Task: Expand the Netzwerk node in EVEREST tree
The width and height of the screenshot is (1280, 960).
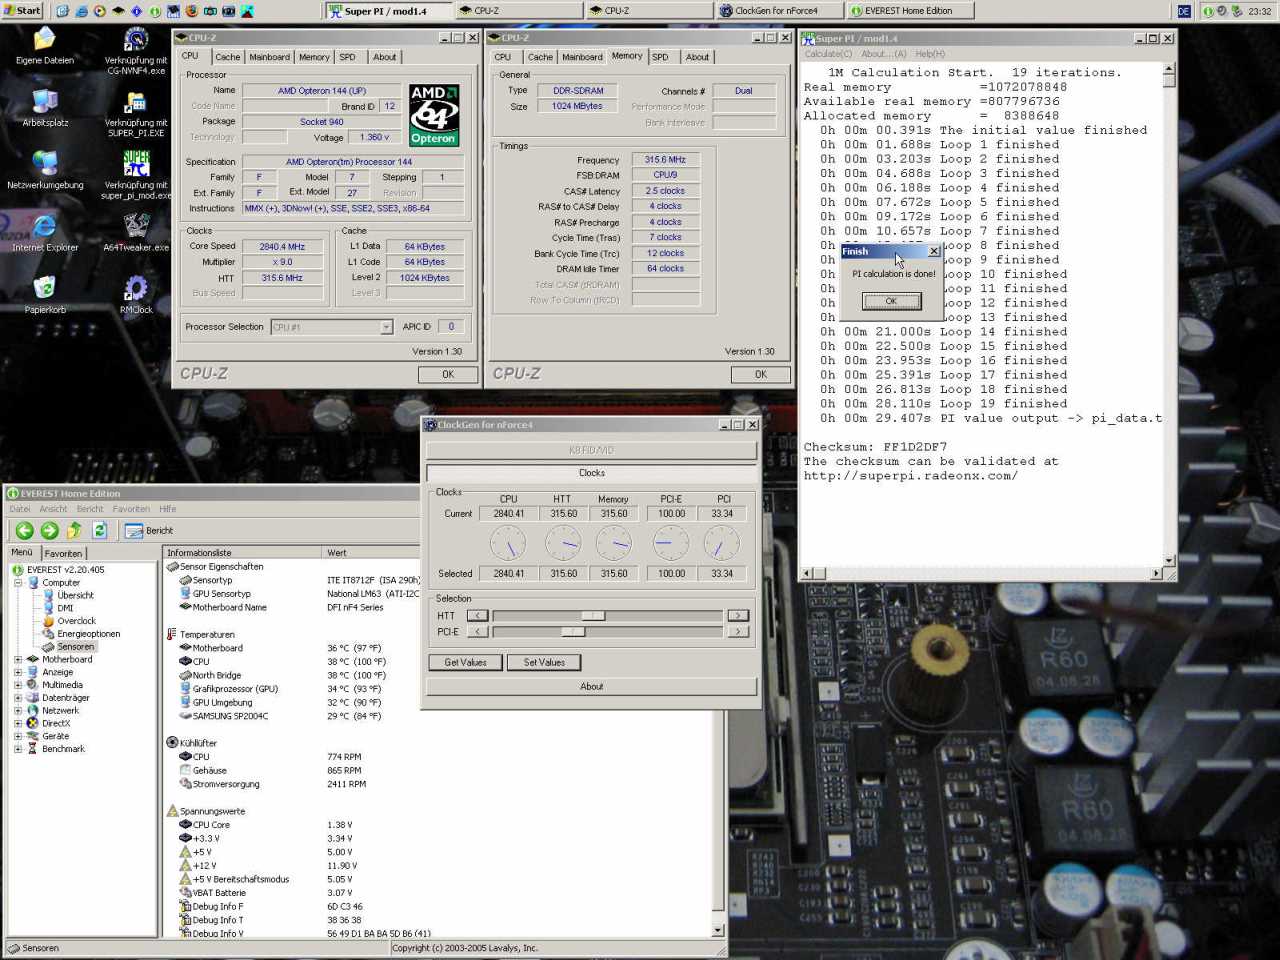Action: pyautogui.click(x=18, y=711)
